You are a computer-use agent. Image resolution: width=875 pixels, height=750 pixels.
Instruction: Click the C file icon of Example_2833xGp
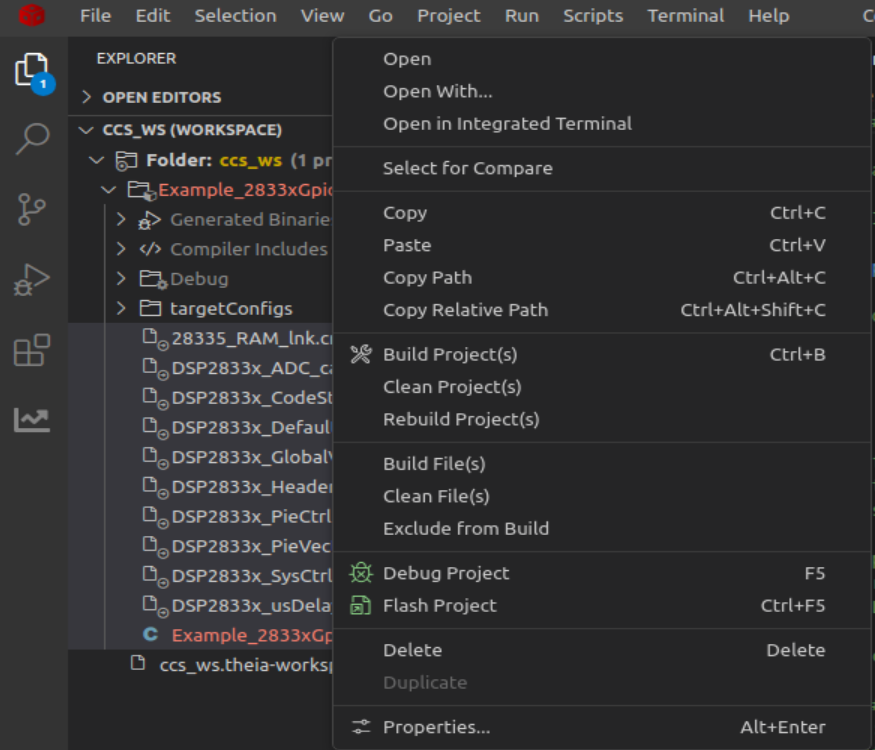151,634
